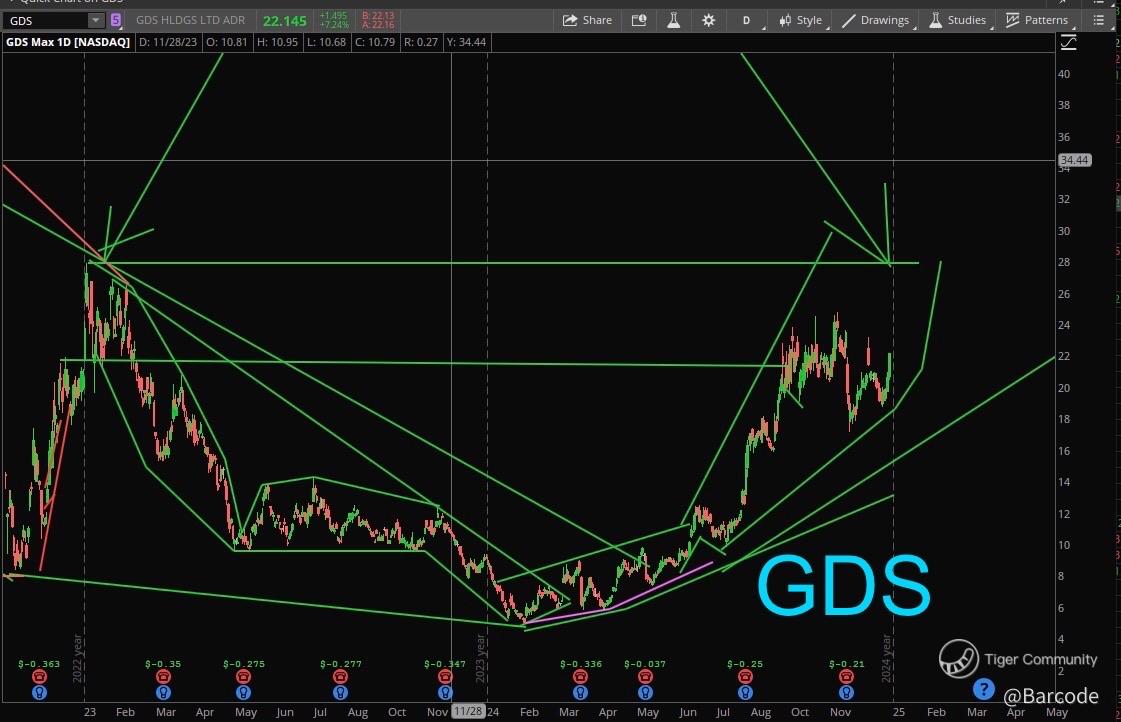Click the Y: 34.44 readout

466,42
